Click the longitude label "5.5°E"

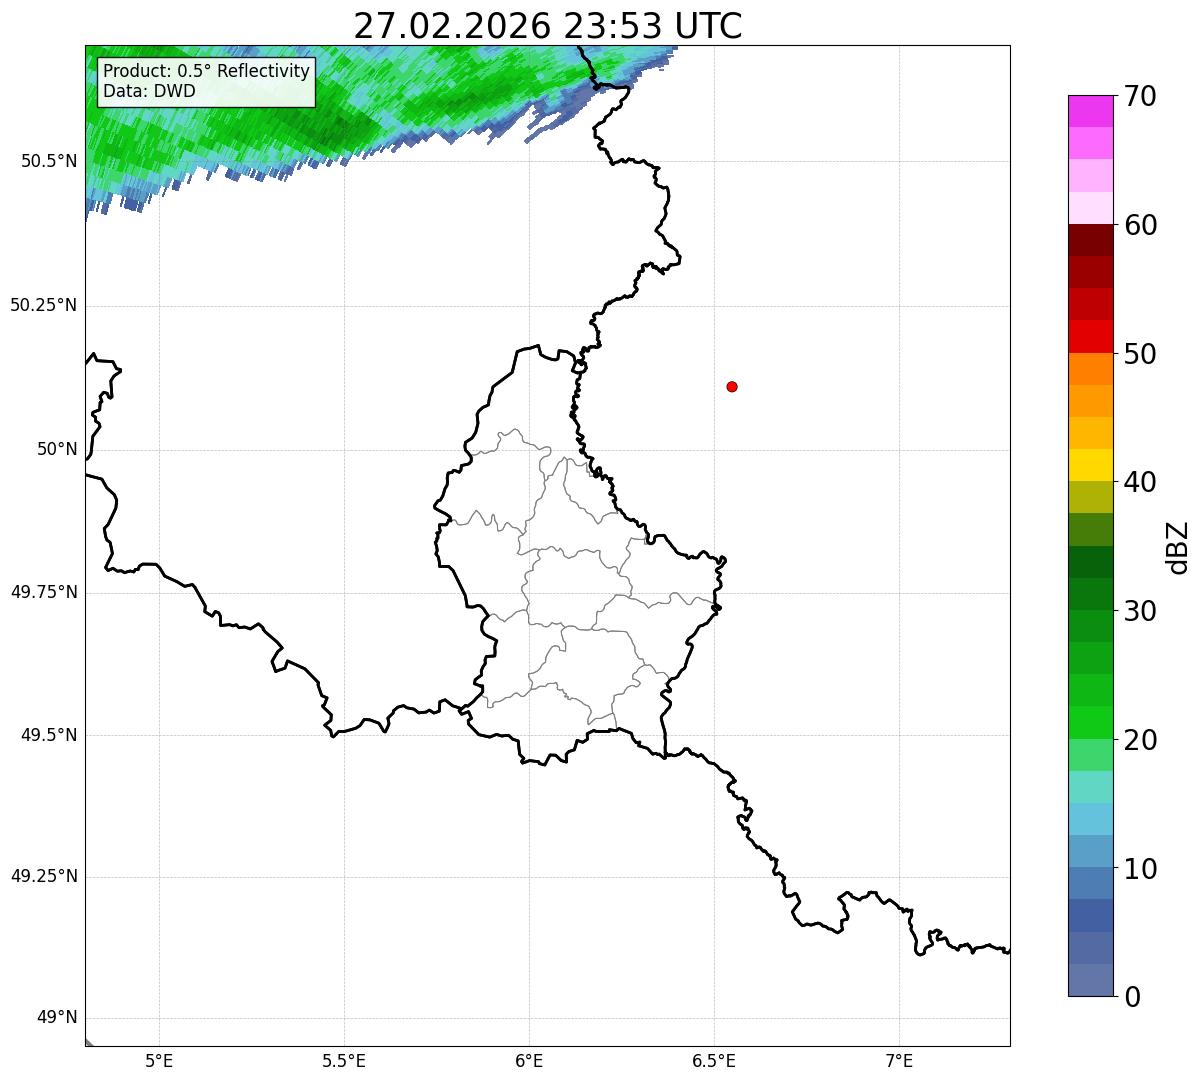[344, 1061]
